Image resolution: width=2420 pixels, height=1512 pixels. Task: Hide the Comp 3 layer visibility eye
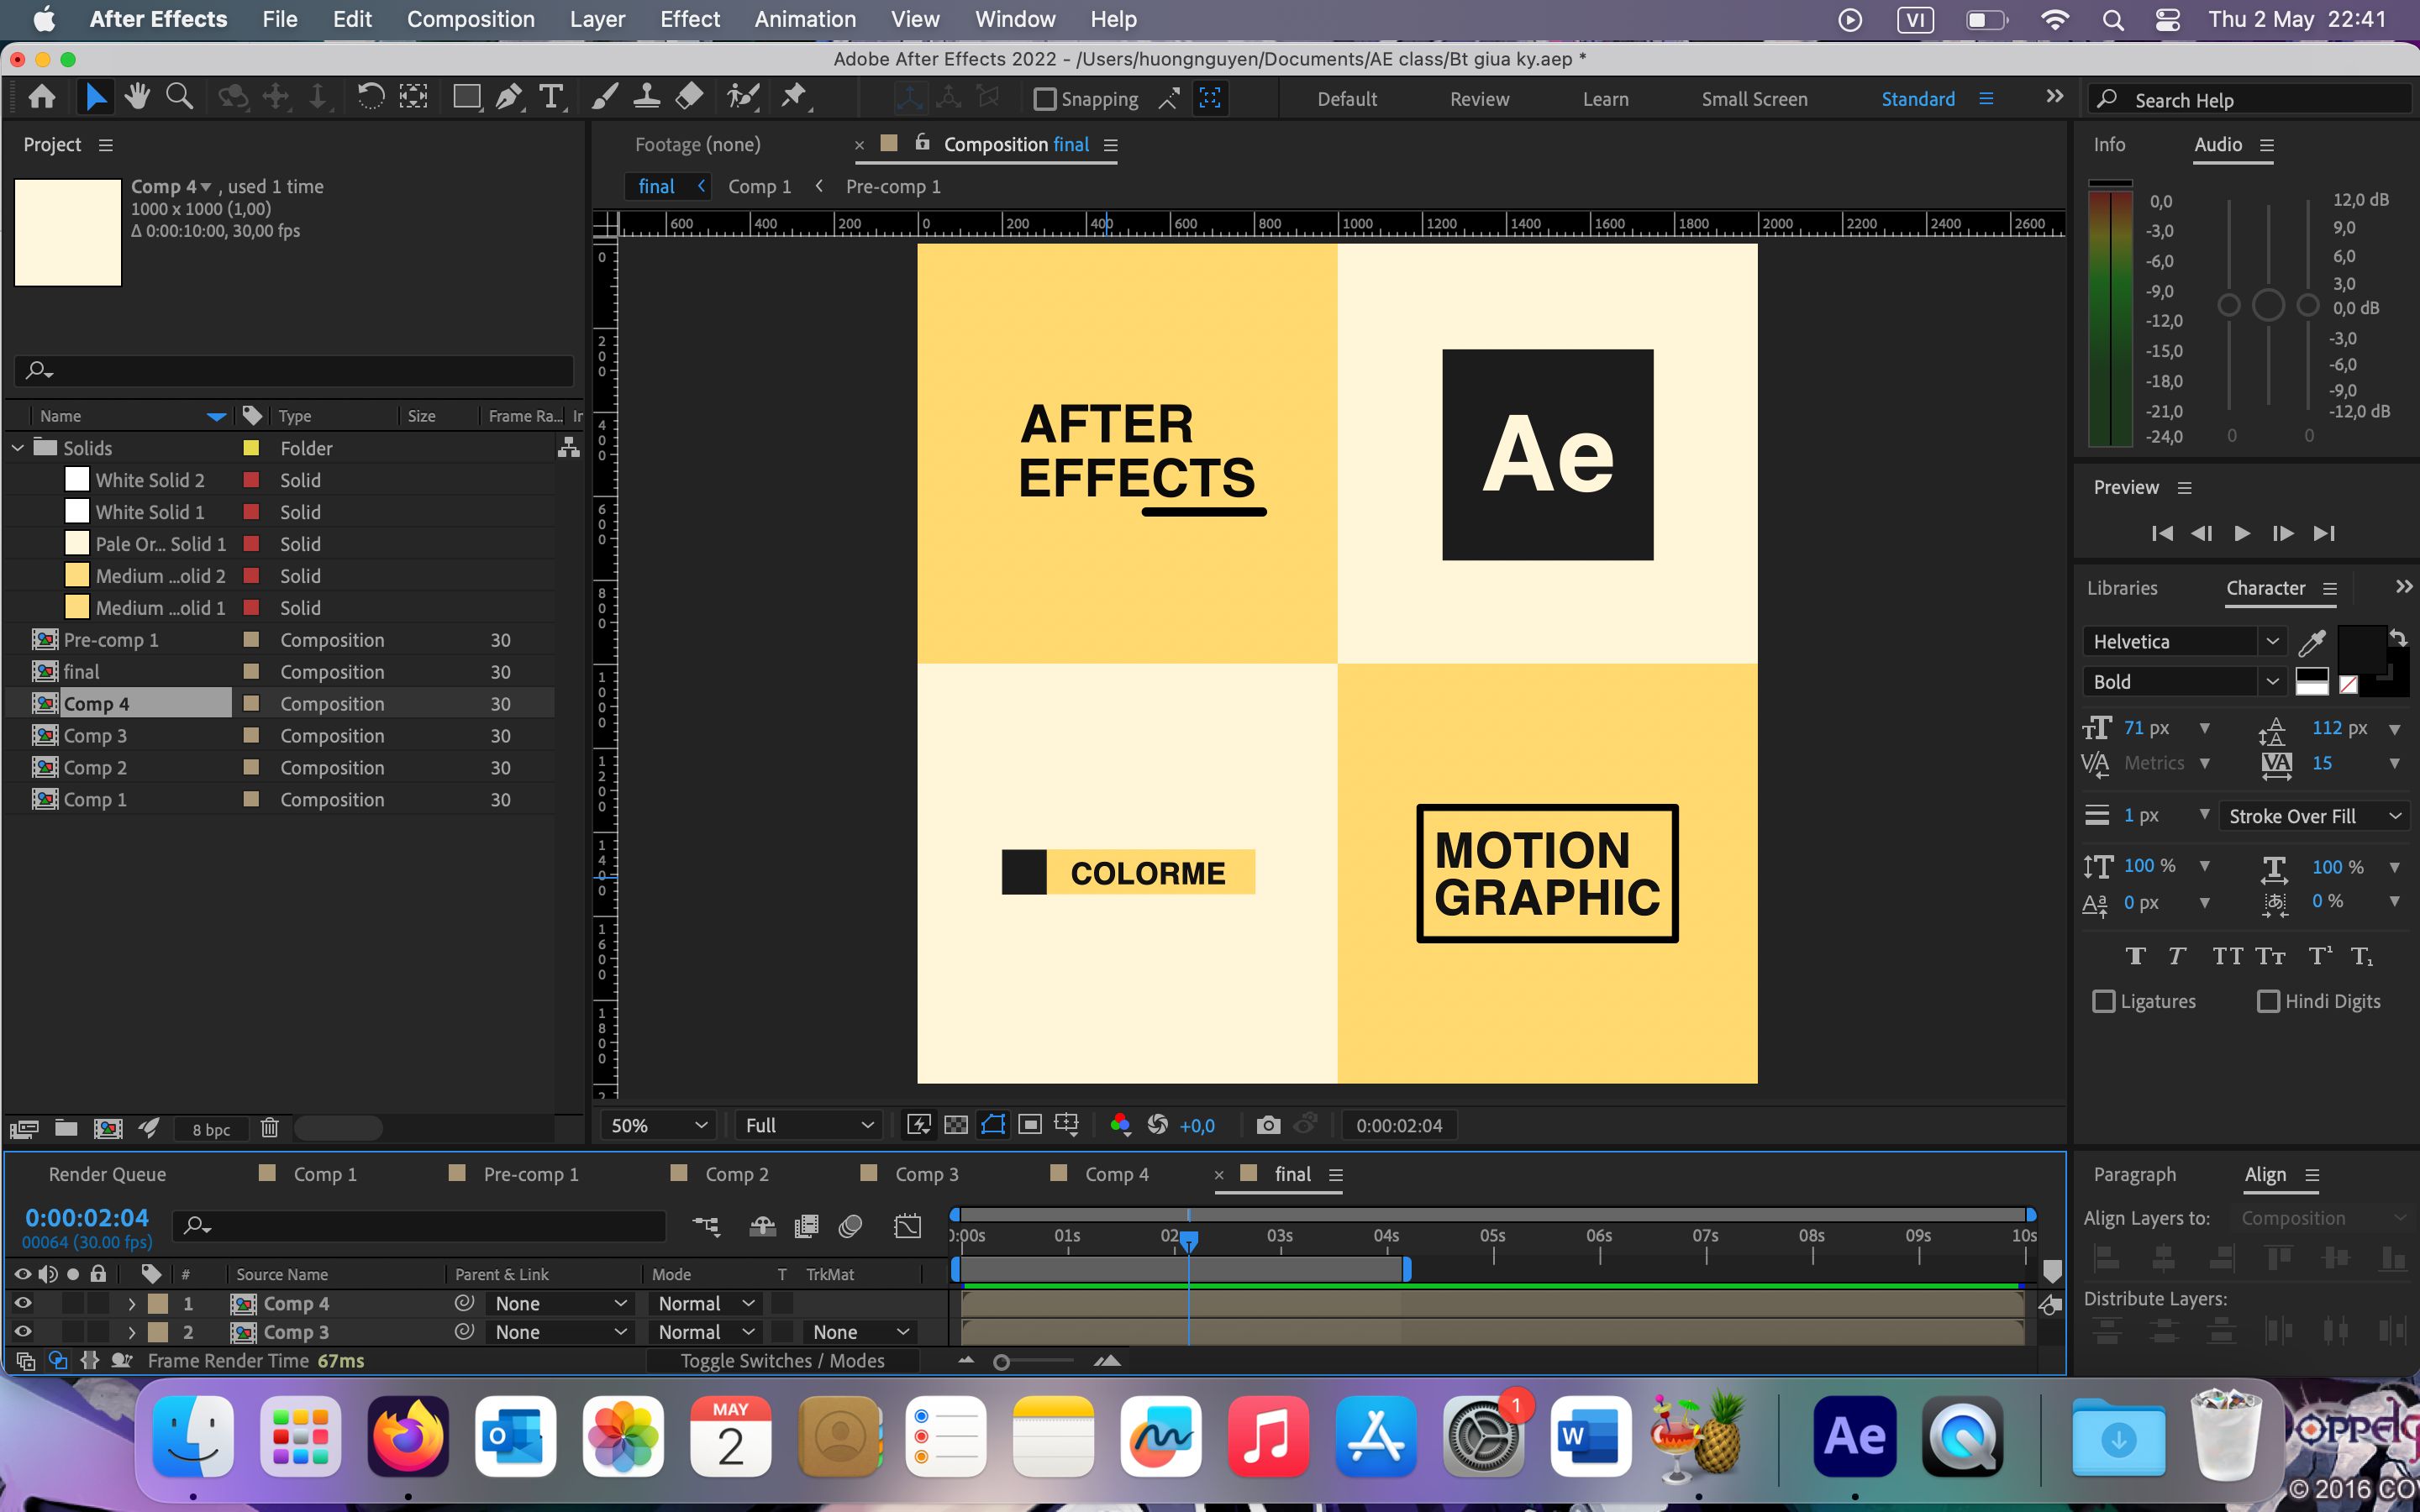pos(22,1331)
